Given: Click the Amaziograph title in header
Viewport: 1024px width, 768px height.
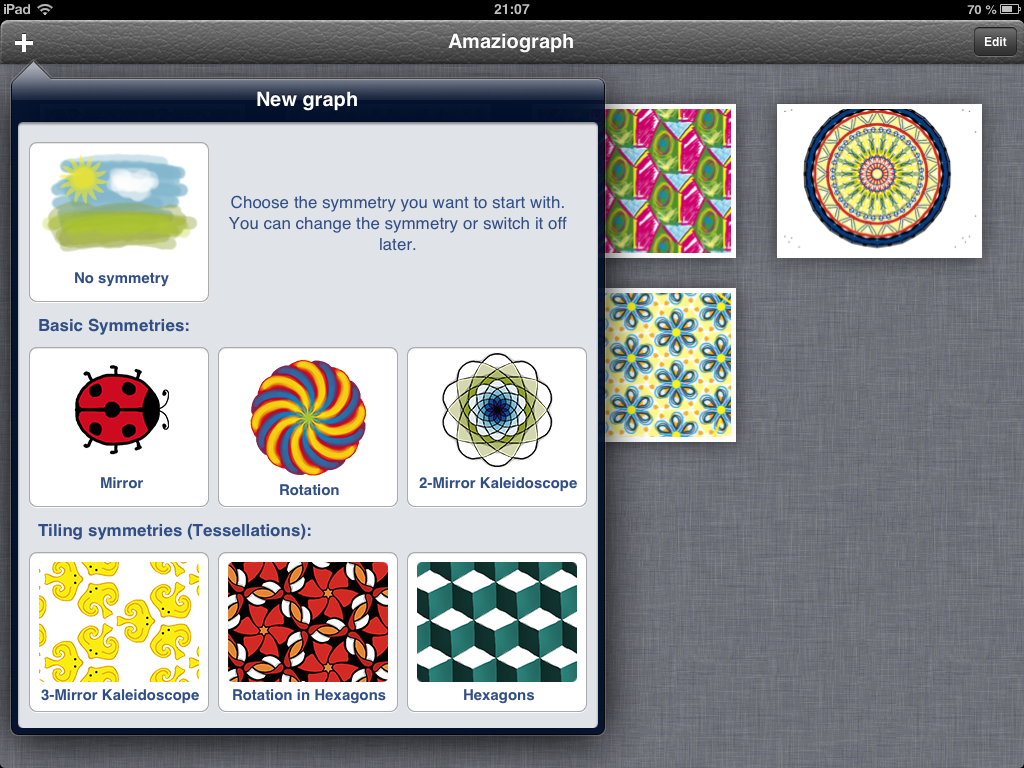Looking at the screenshot, I should coord(511,42).
